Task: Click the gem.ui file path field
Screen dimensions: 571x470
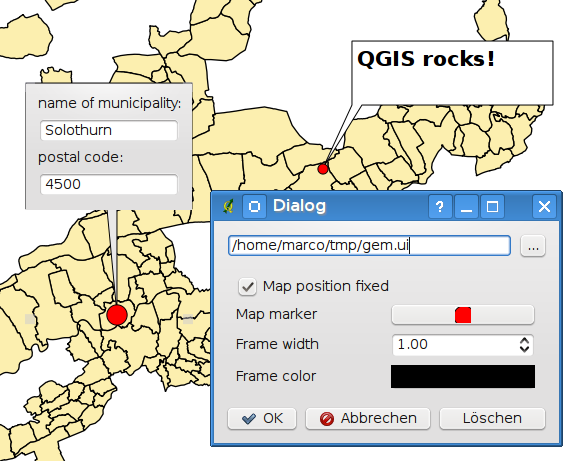Action: [x=369, y=246]
